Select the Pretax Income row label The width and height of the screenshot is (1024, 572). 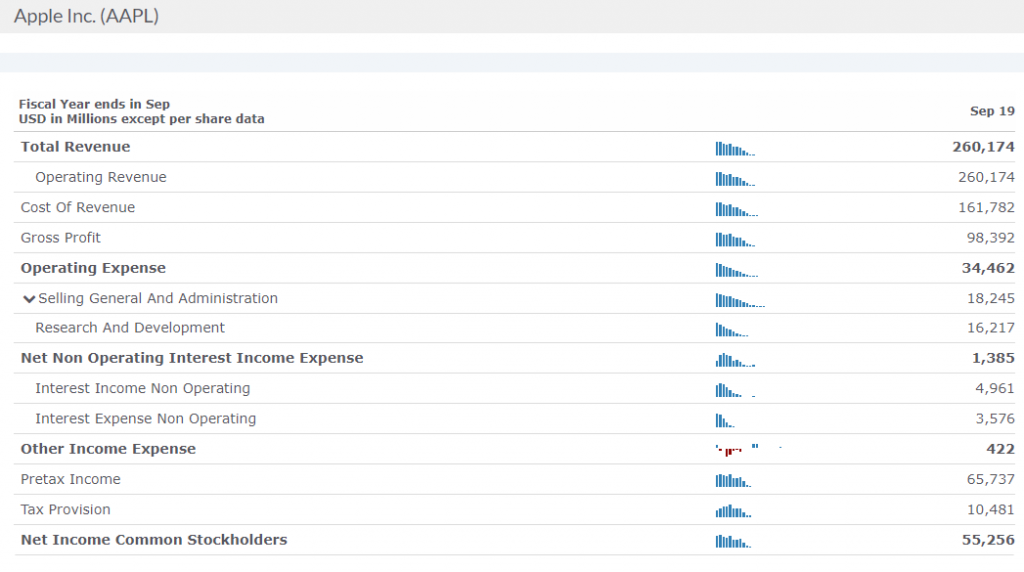point(71,479)
